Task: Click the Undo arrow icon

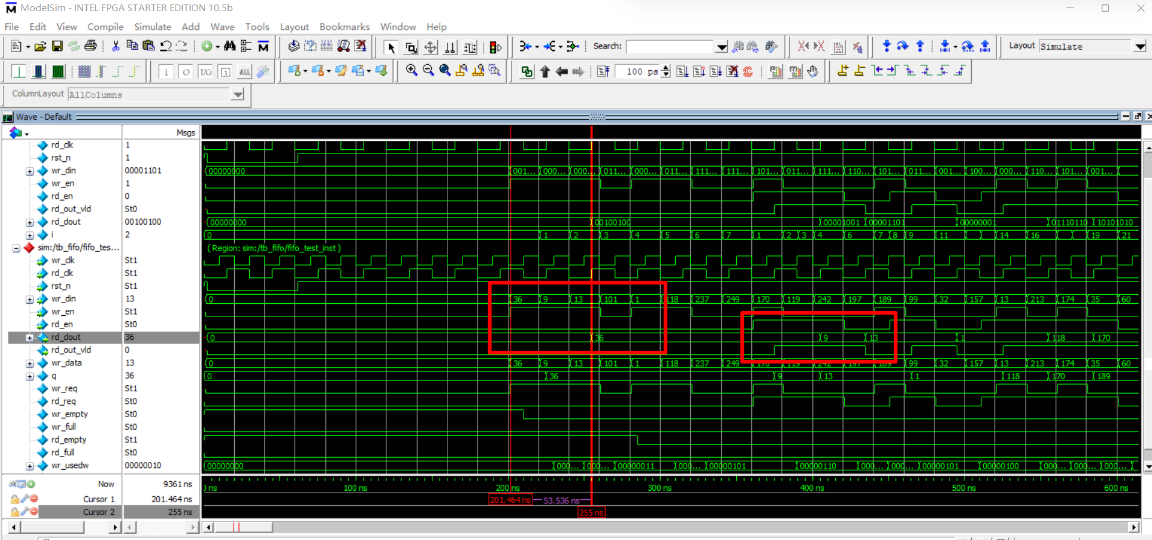Action: [x=165, y=46]
